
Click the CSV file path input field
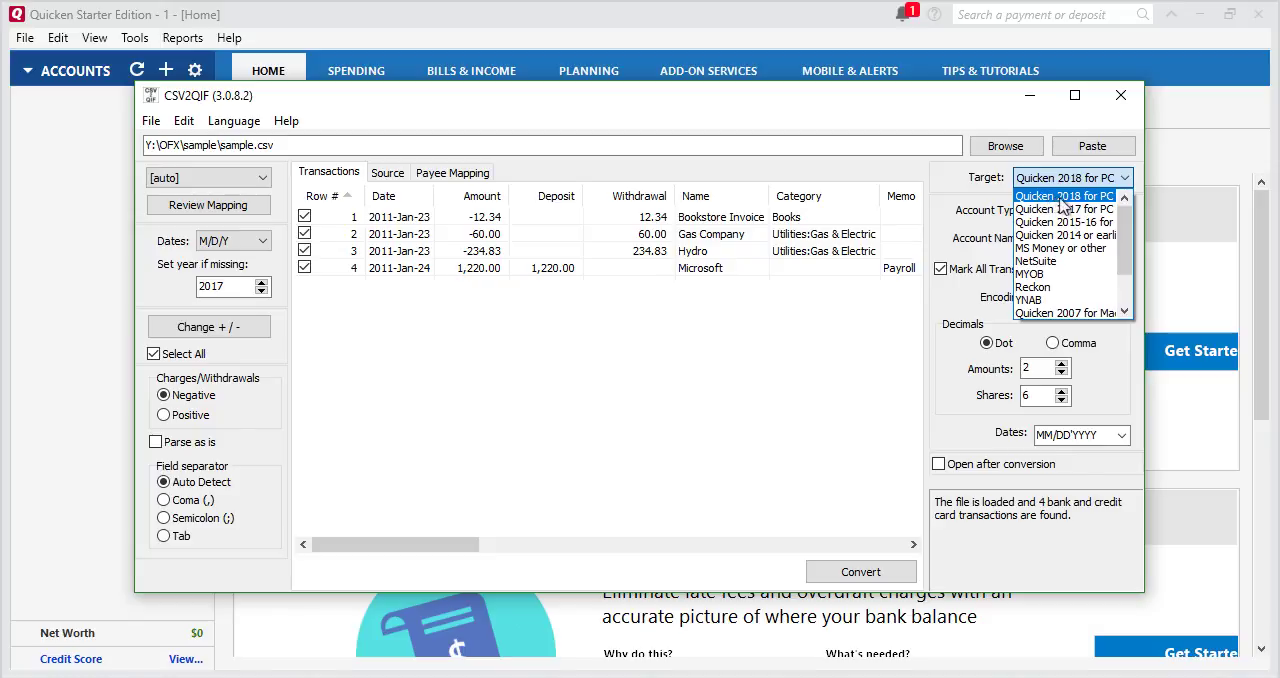pyautogui.click(x=552, y=145)
